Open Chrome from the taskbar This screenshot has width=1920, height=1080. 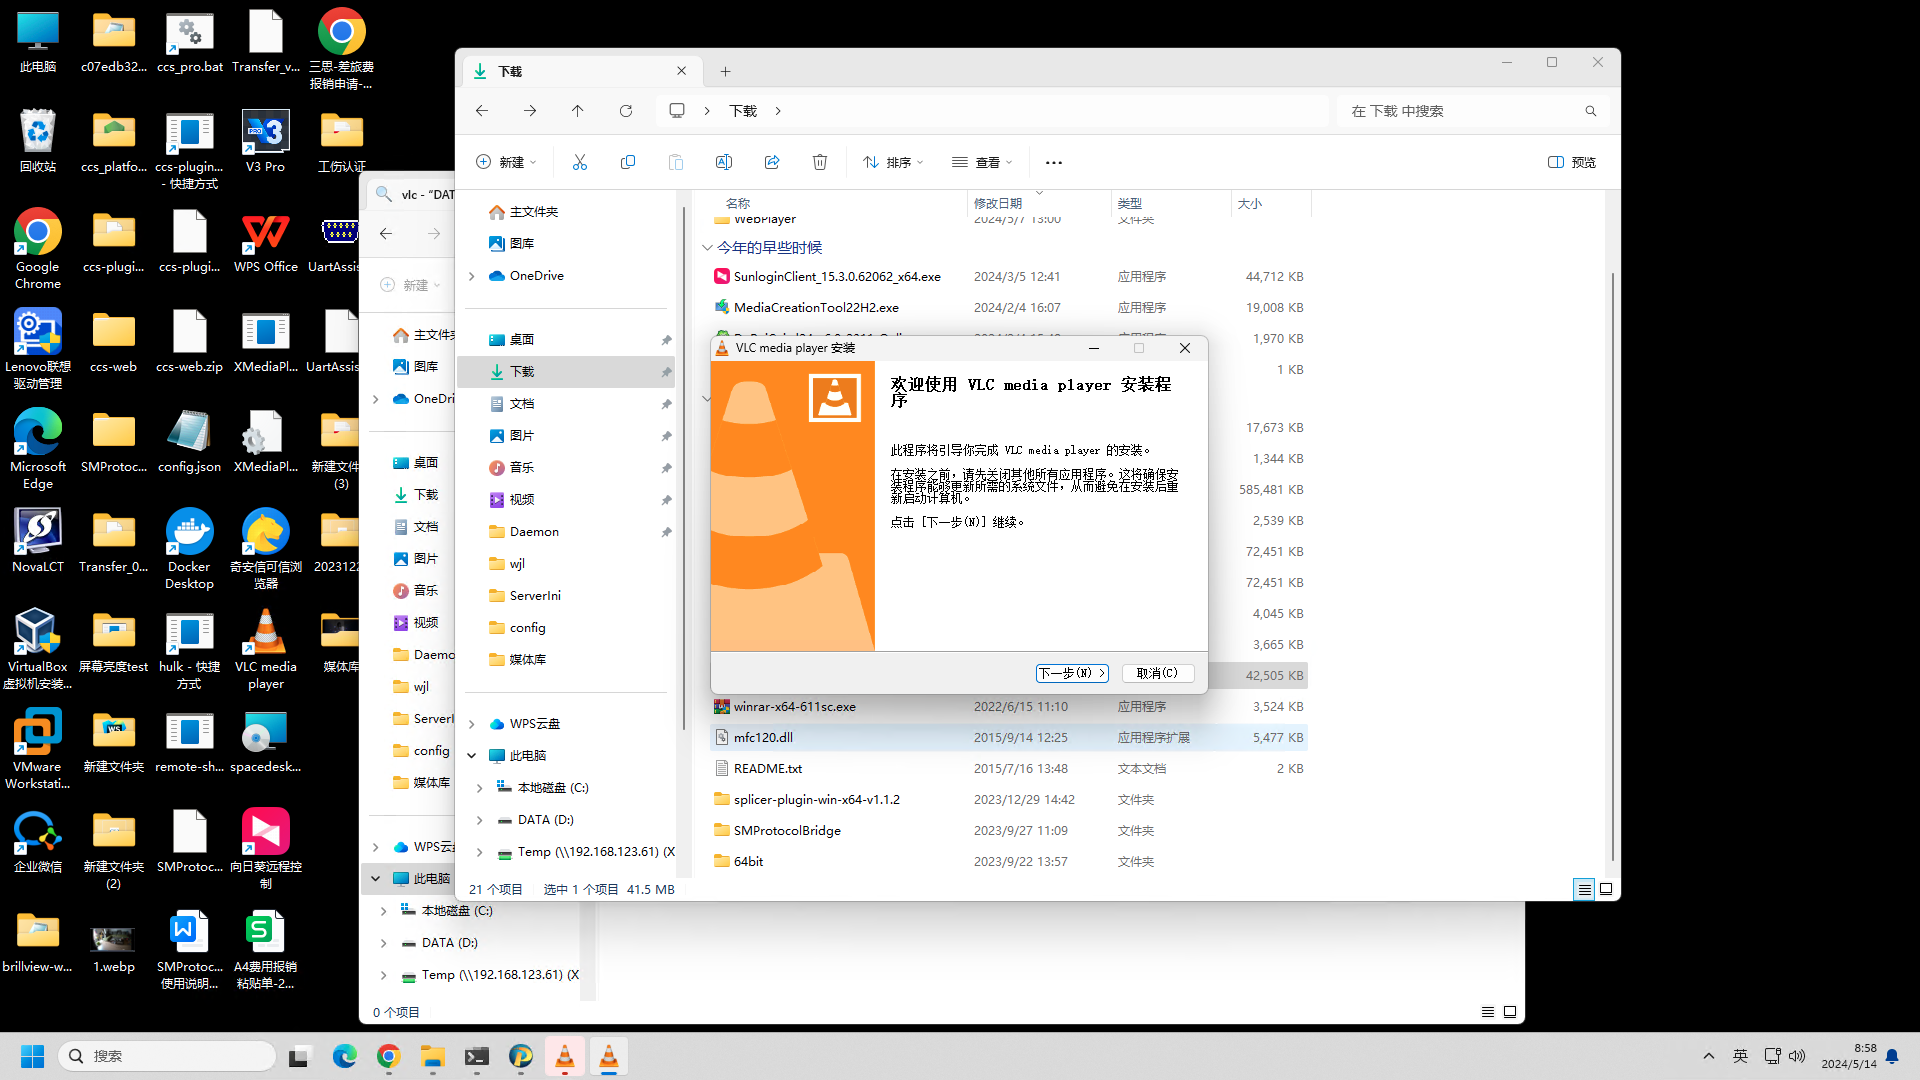(x=389, y=1056)
